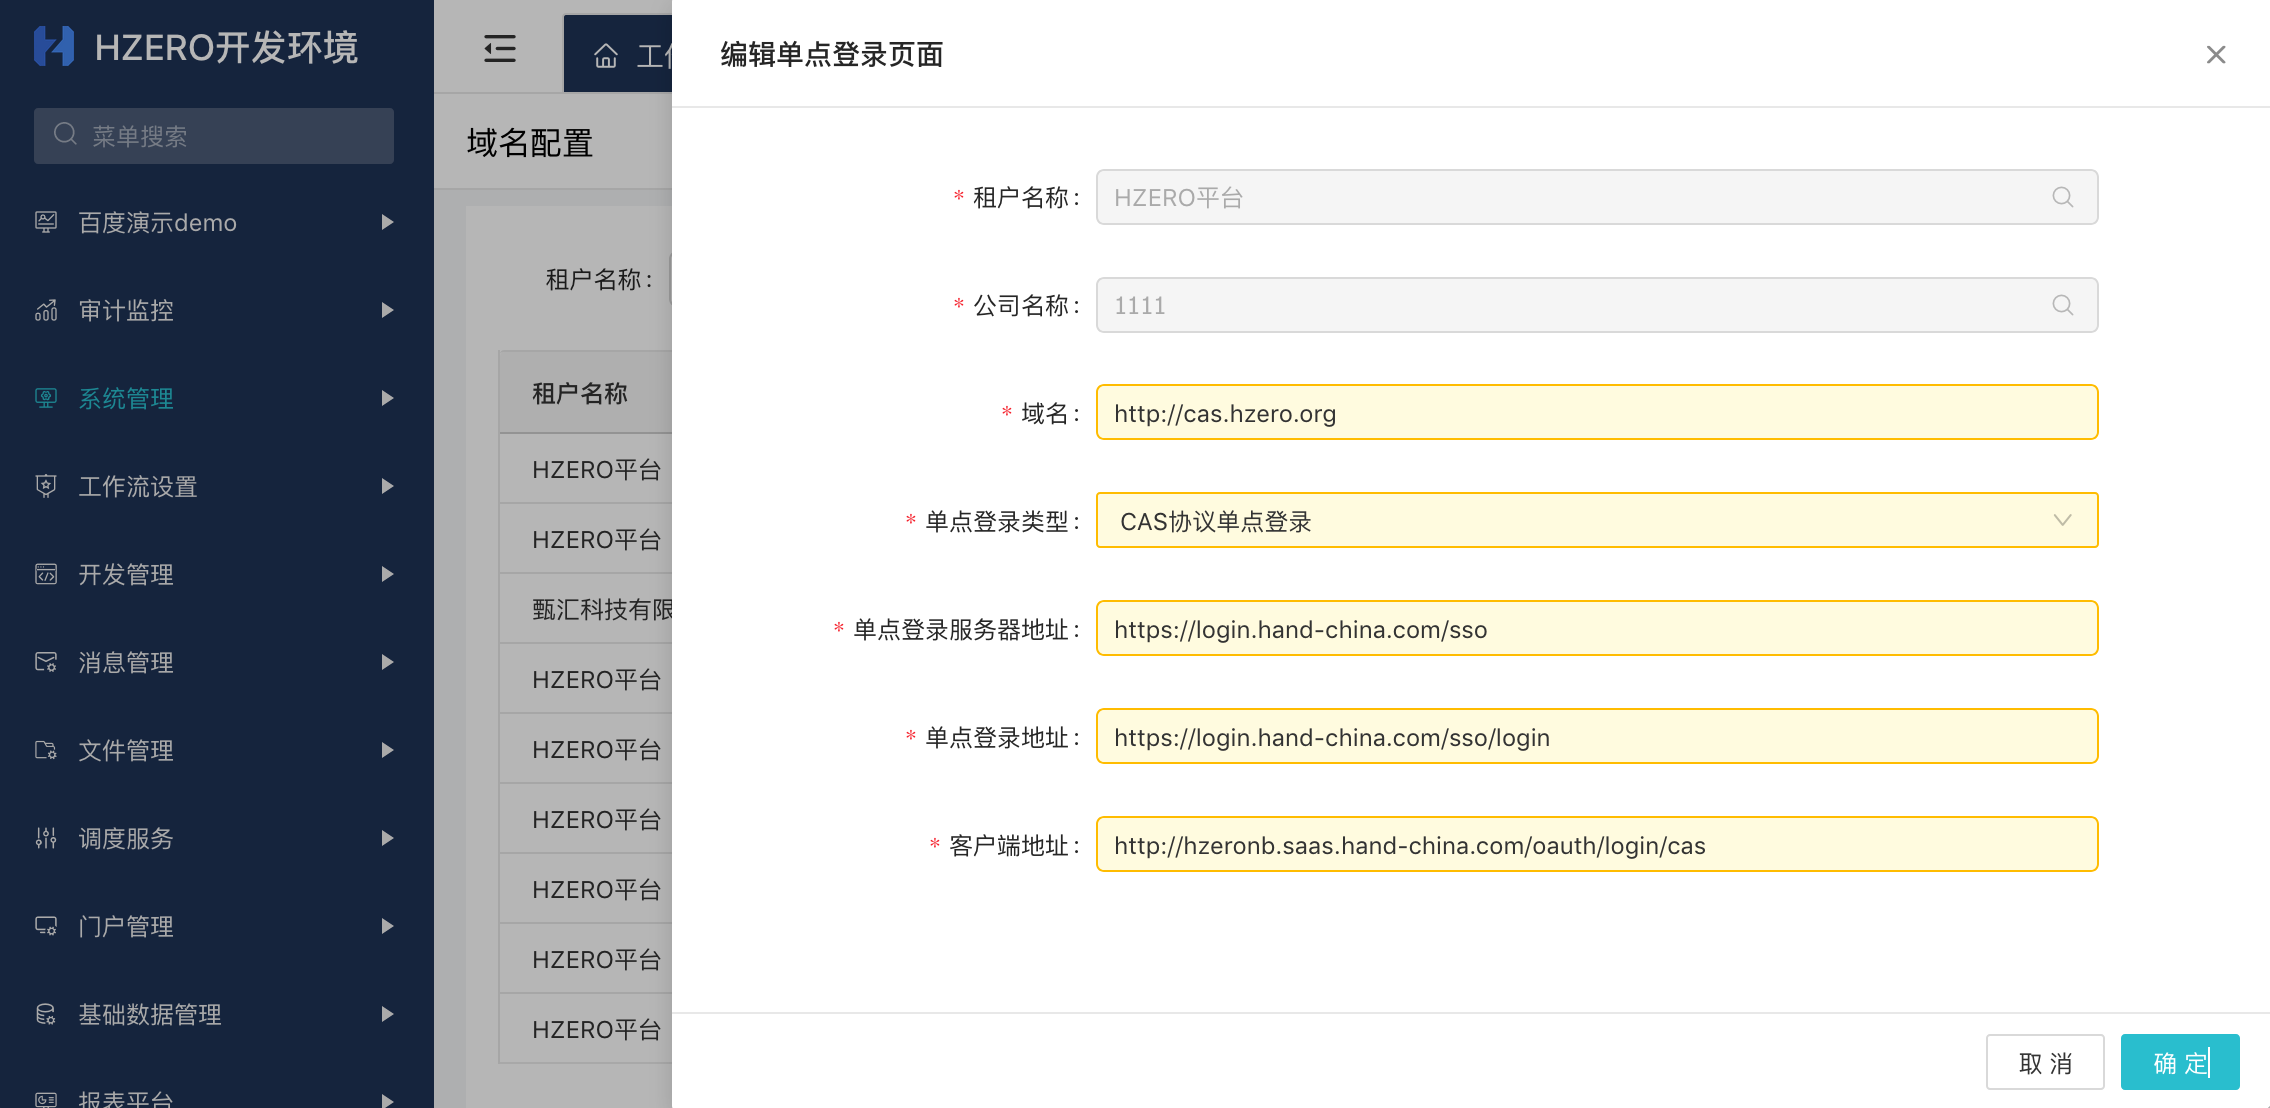The width and height of the screenshot is (2270, 1108).
Task: Select the 系统管理 sidebar icon
Action: click(x=46, y=398)
